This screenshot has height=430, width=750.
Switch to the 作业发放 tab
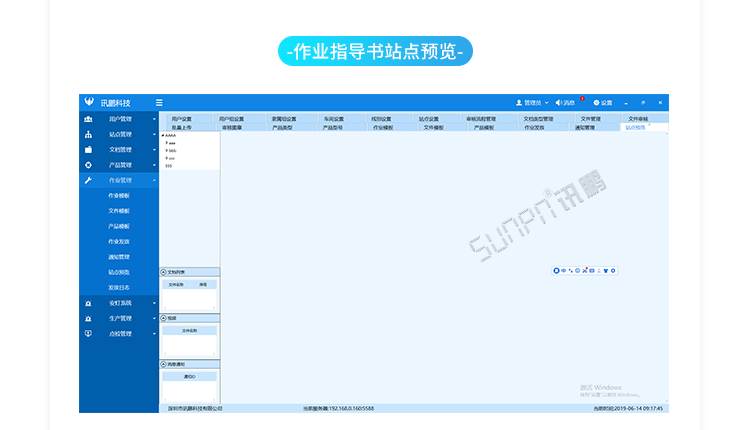pos(542,128)
